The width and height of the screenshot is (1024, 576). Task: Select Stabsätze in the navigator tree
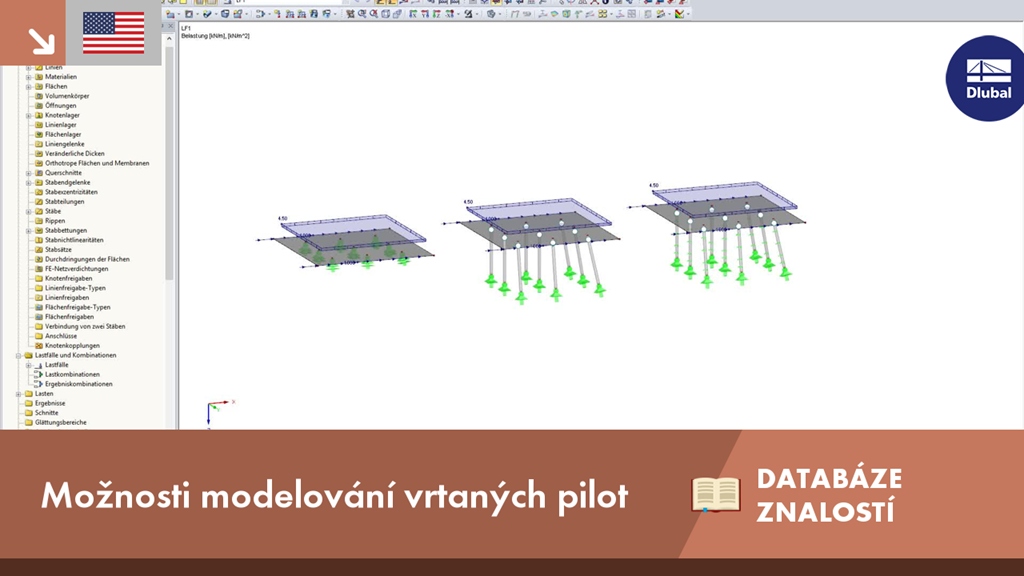[58, 249]
